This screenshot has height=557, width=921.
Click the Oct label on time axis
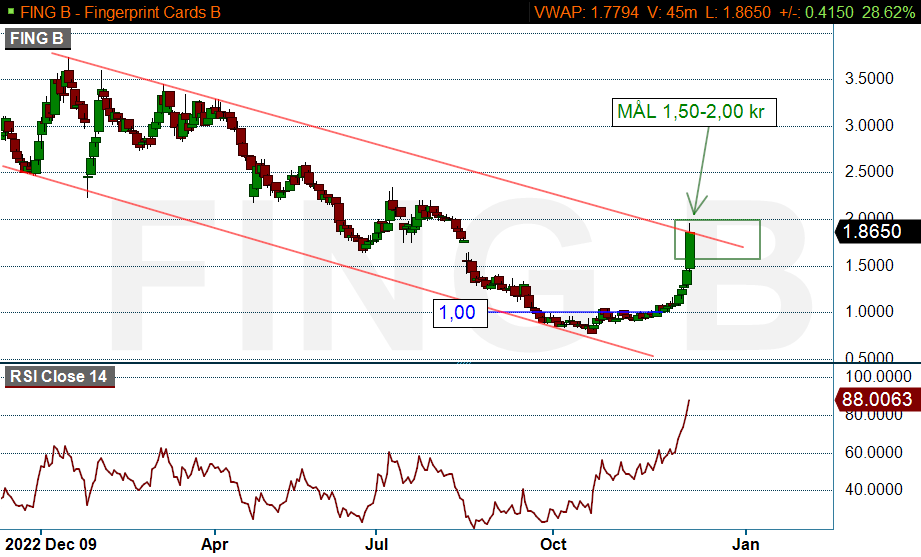point(553,544)
